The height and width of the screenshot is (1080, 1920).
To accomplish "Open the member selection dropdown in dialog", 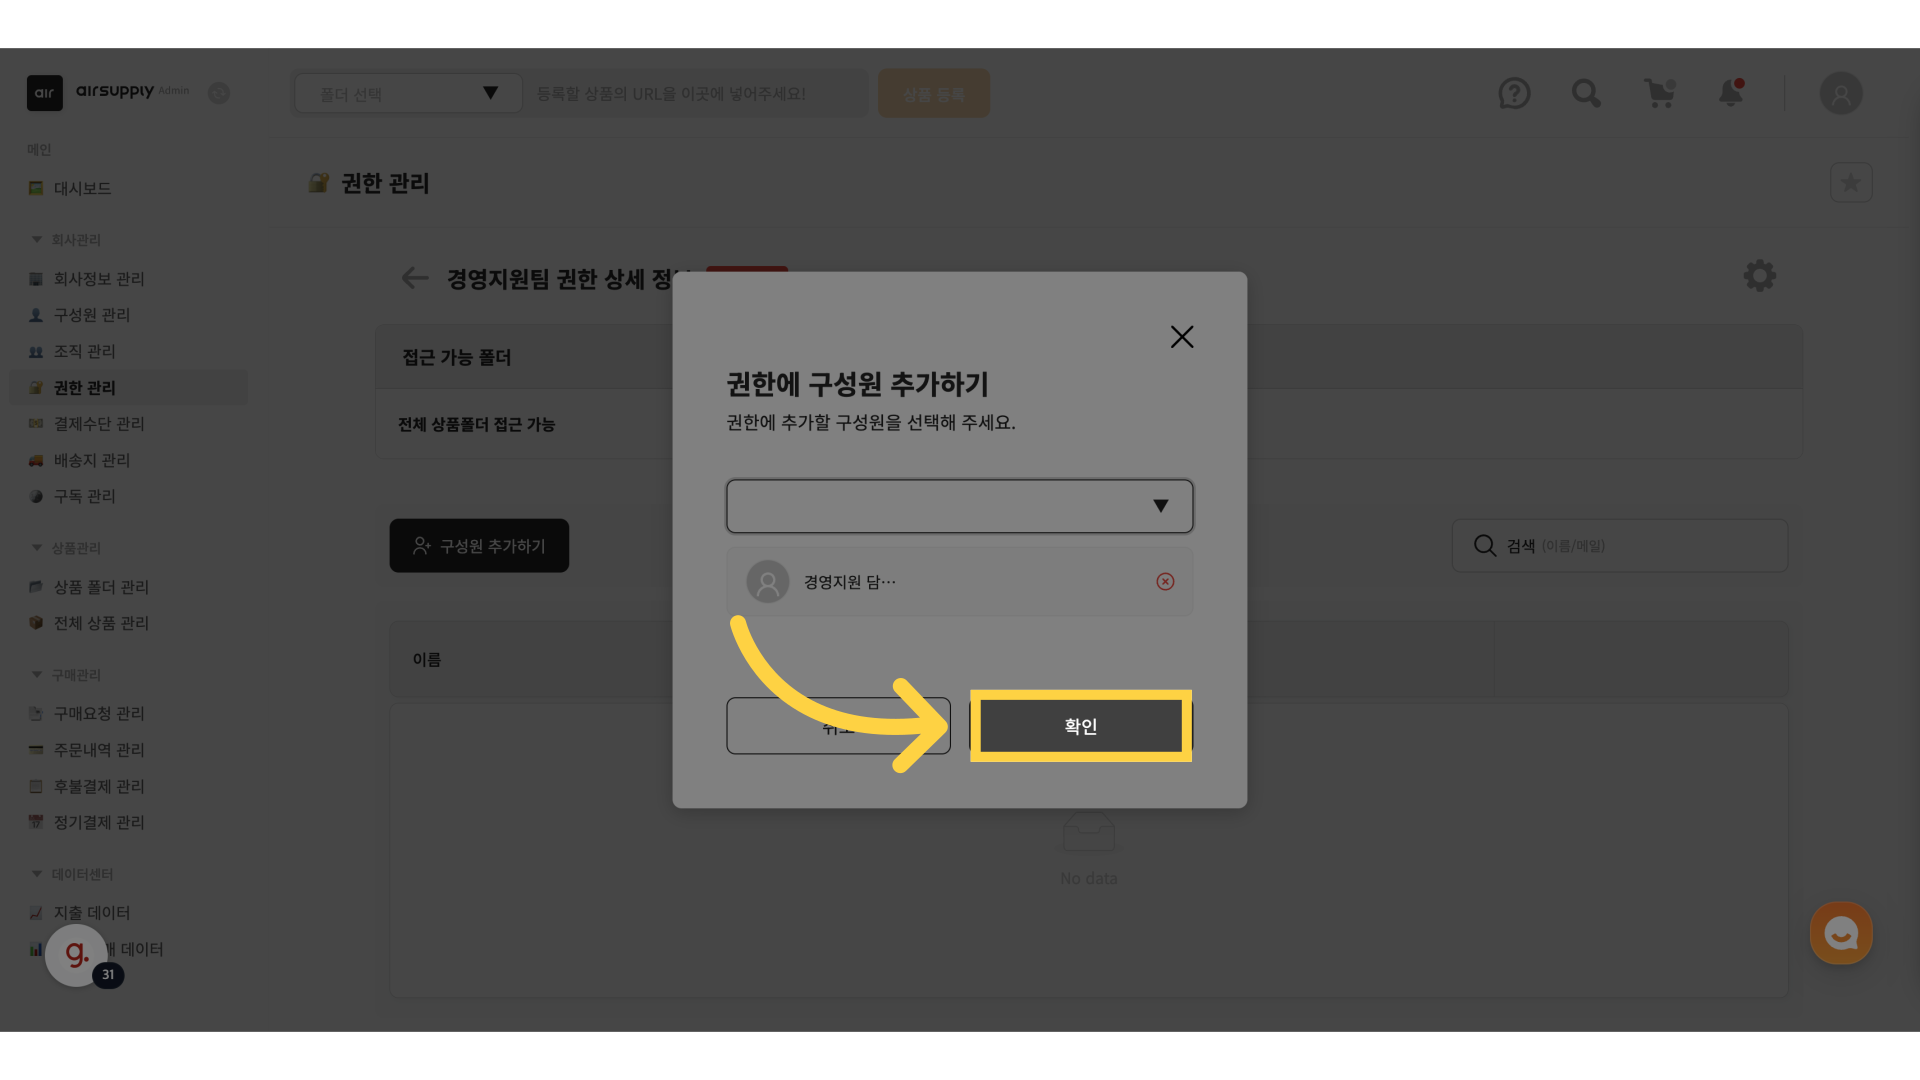I will click(x=959, y=506).
